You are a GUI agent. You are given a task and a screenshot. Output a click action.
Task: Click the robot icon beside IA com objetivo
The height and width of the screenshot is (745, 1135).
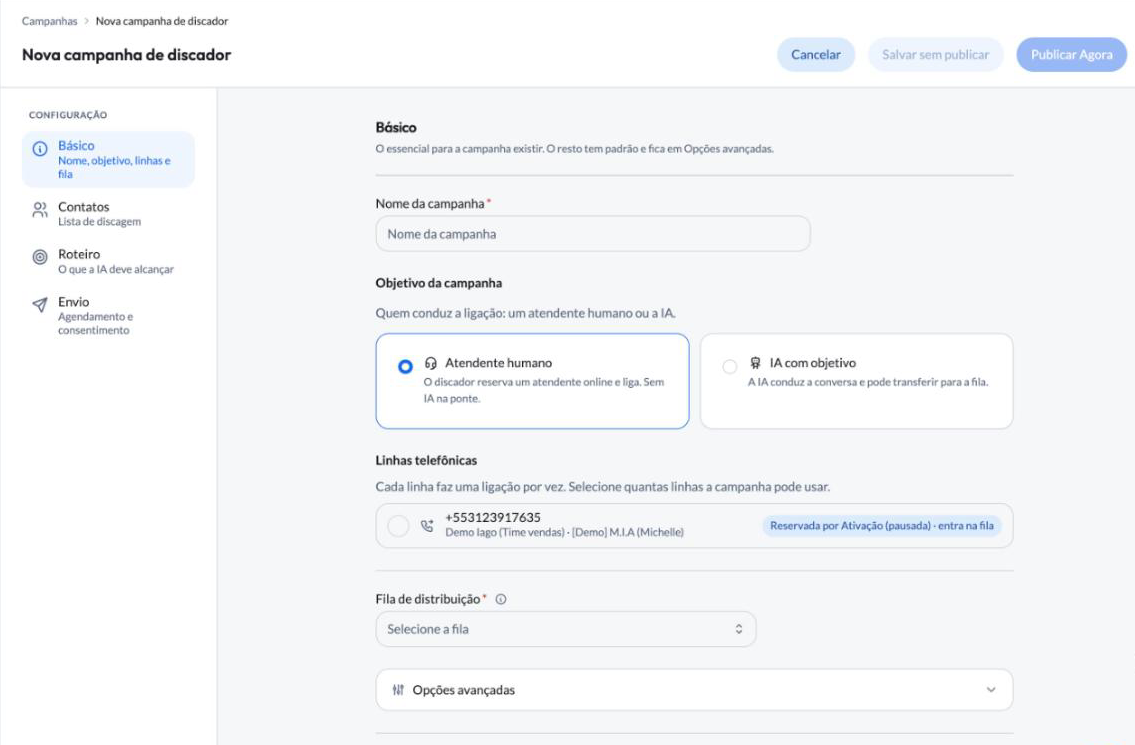point(755,363)
